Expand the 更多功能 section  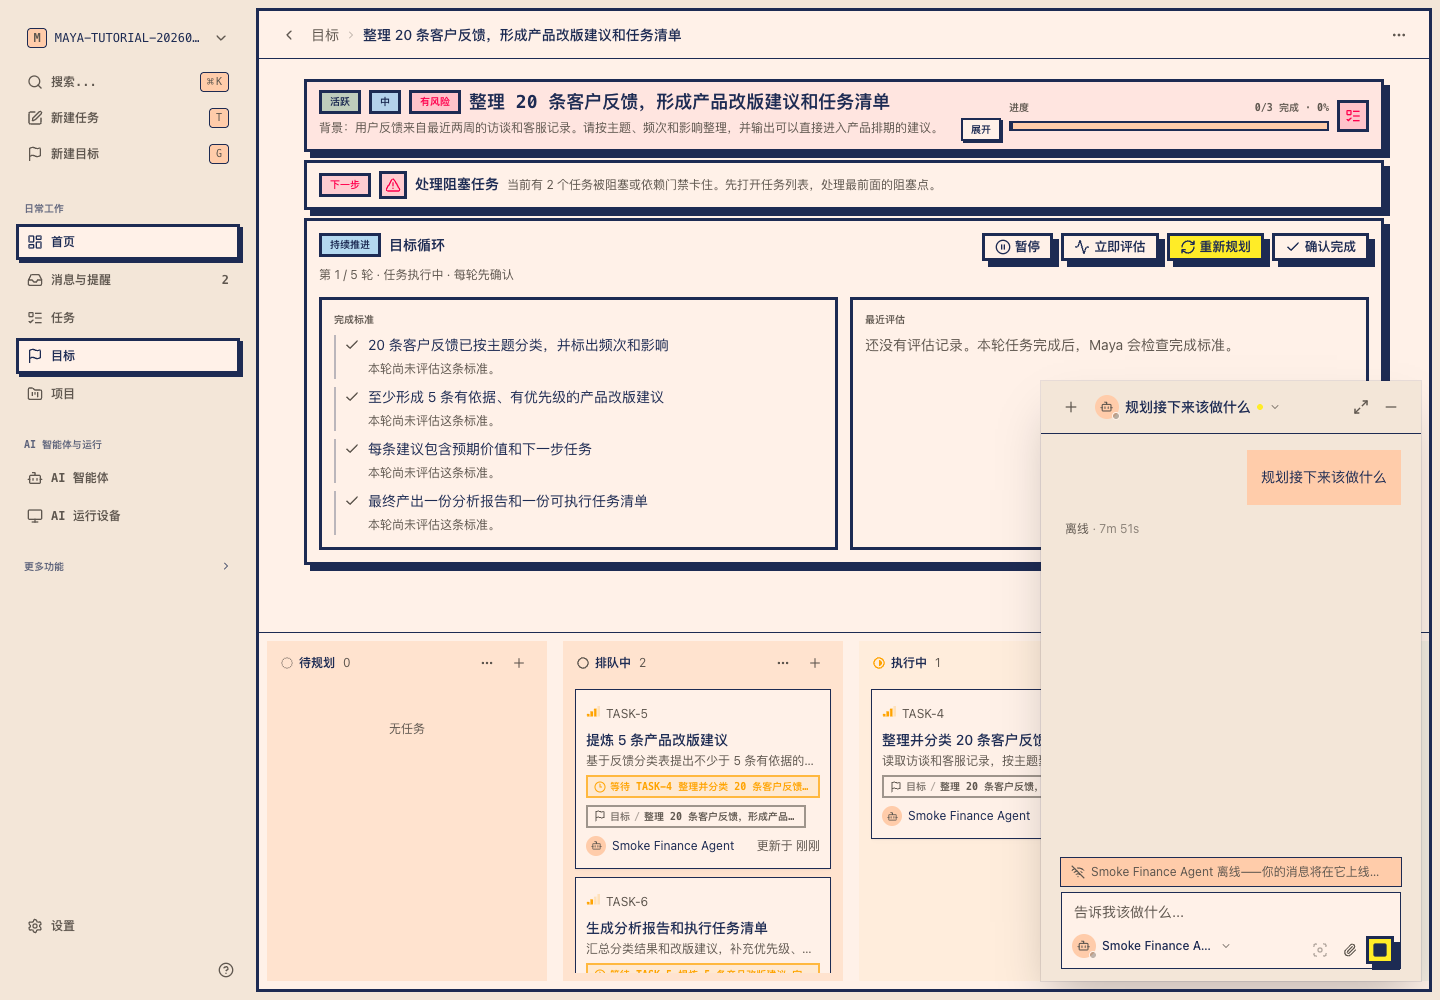tap(127, 566)
